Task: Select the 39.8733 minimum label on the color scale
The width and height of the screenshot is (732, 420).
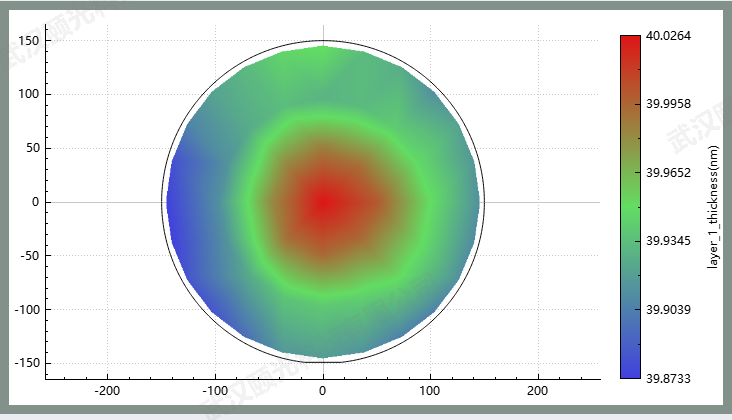Action: pos(669,378)
